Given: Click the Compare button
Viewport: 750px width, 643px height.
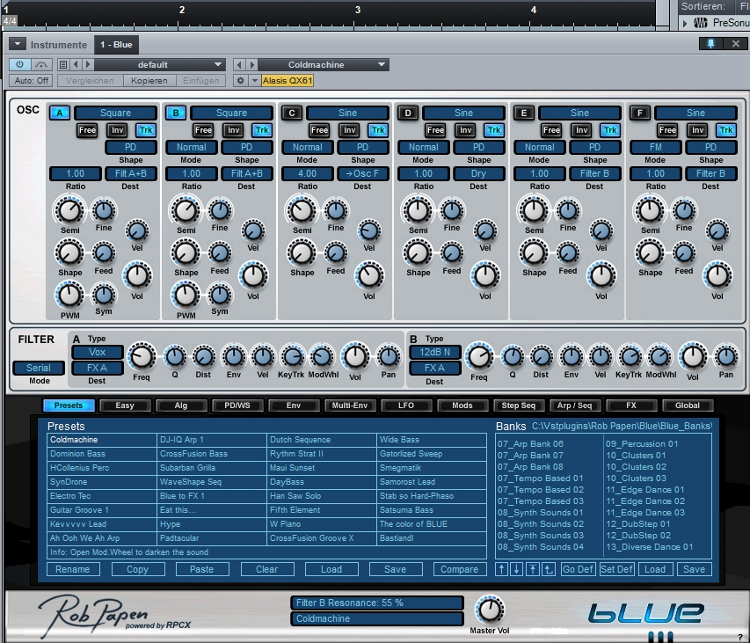Looking at the screenshot, I should [x=459, y=569].
